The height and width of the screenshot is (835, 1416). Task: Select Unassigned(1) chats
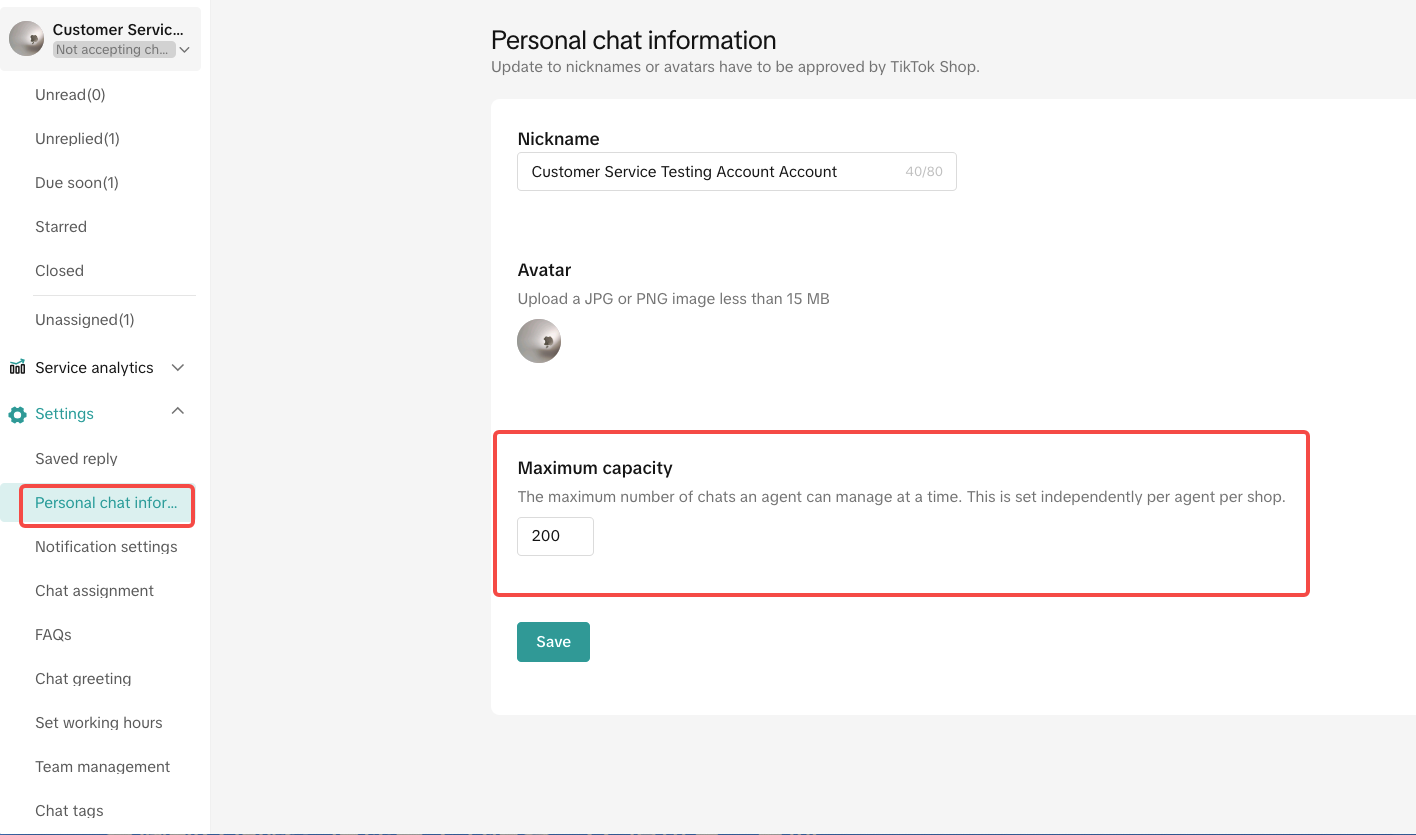84,320
